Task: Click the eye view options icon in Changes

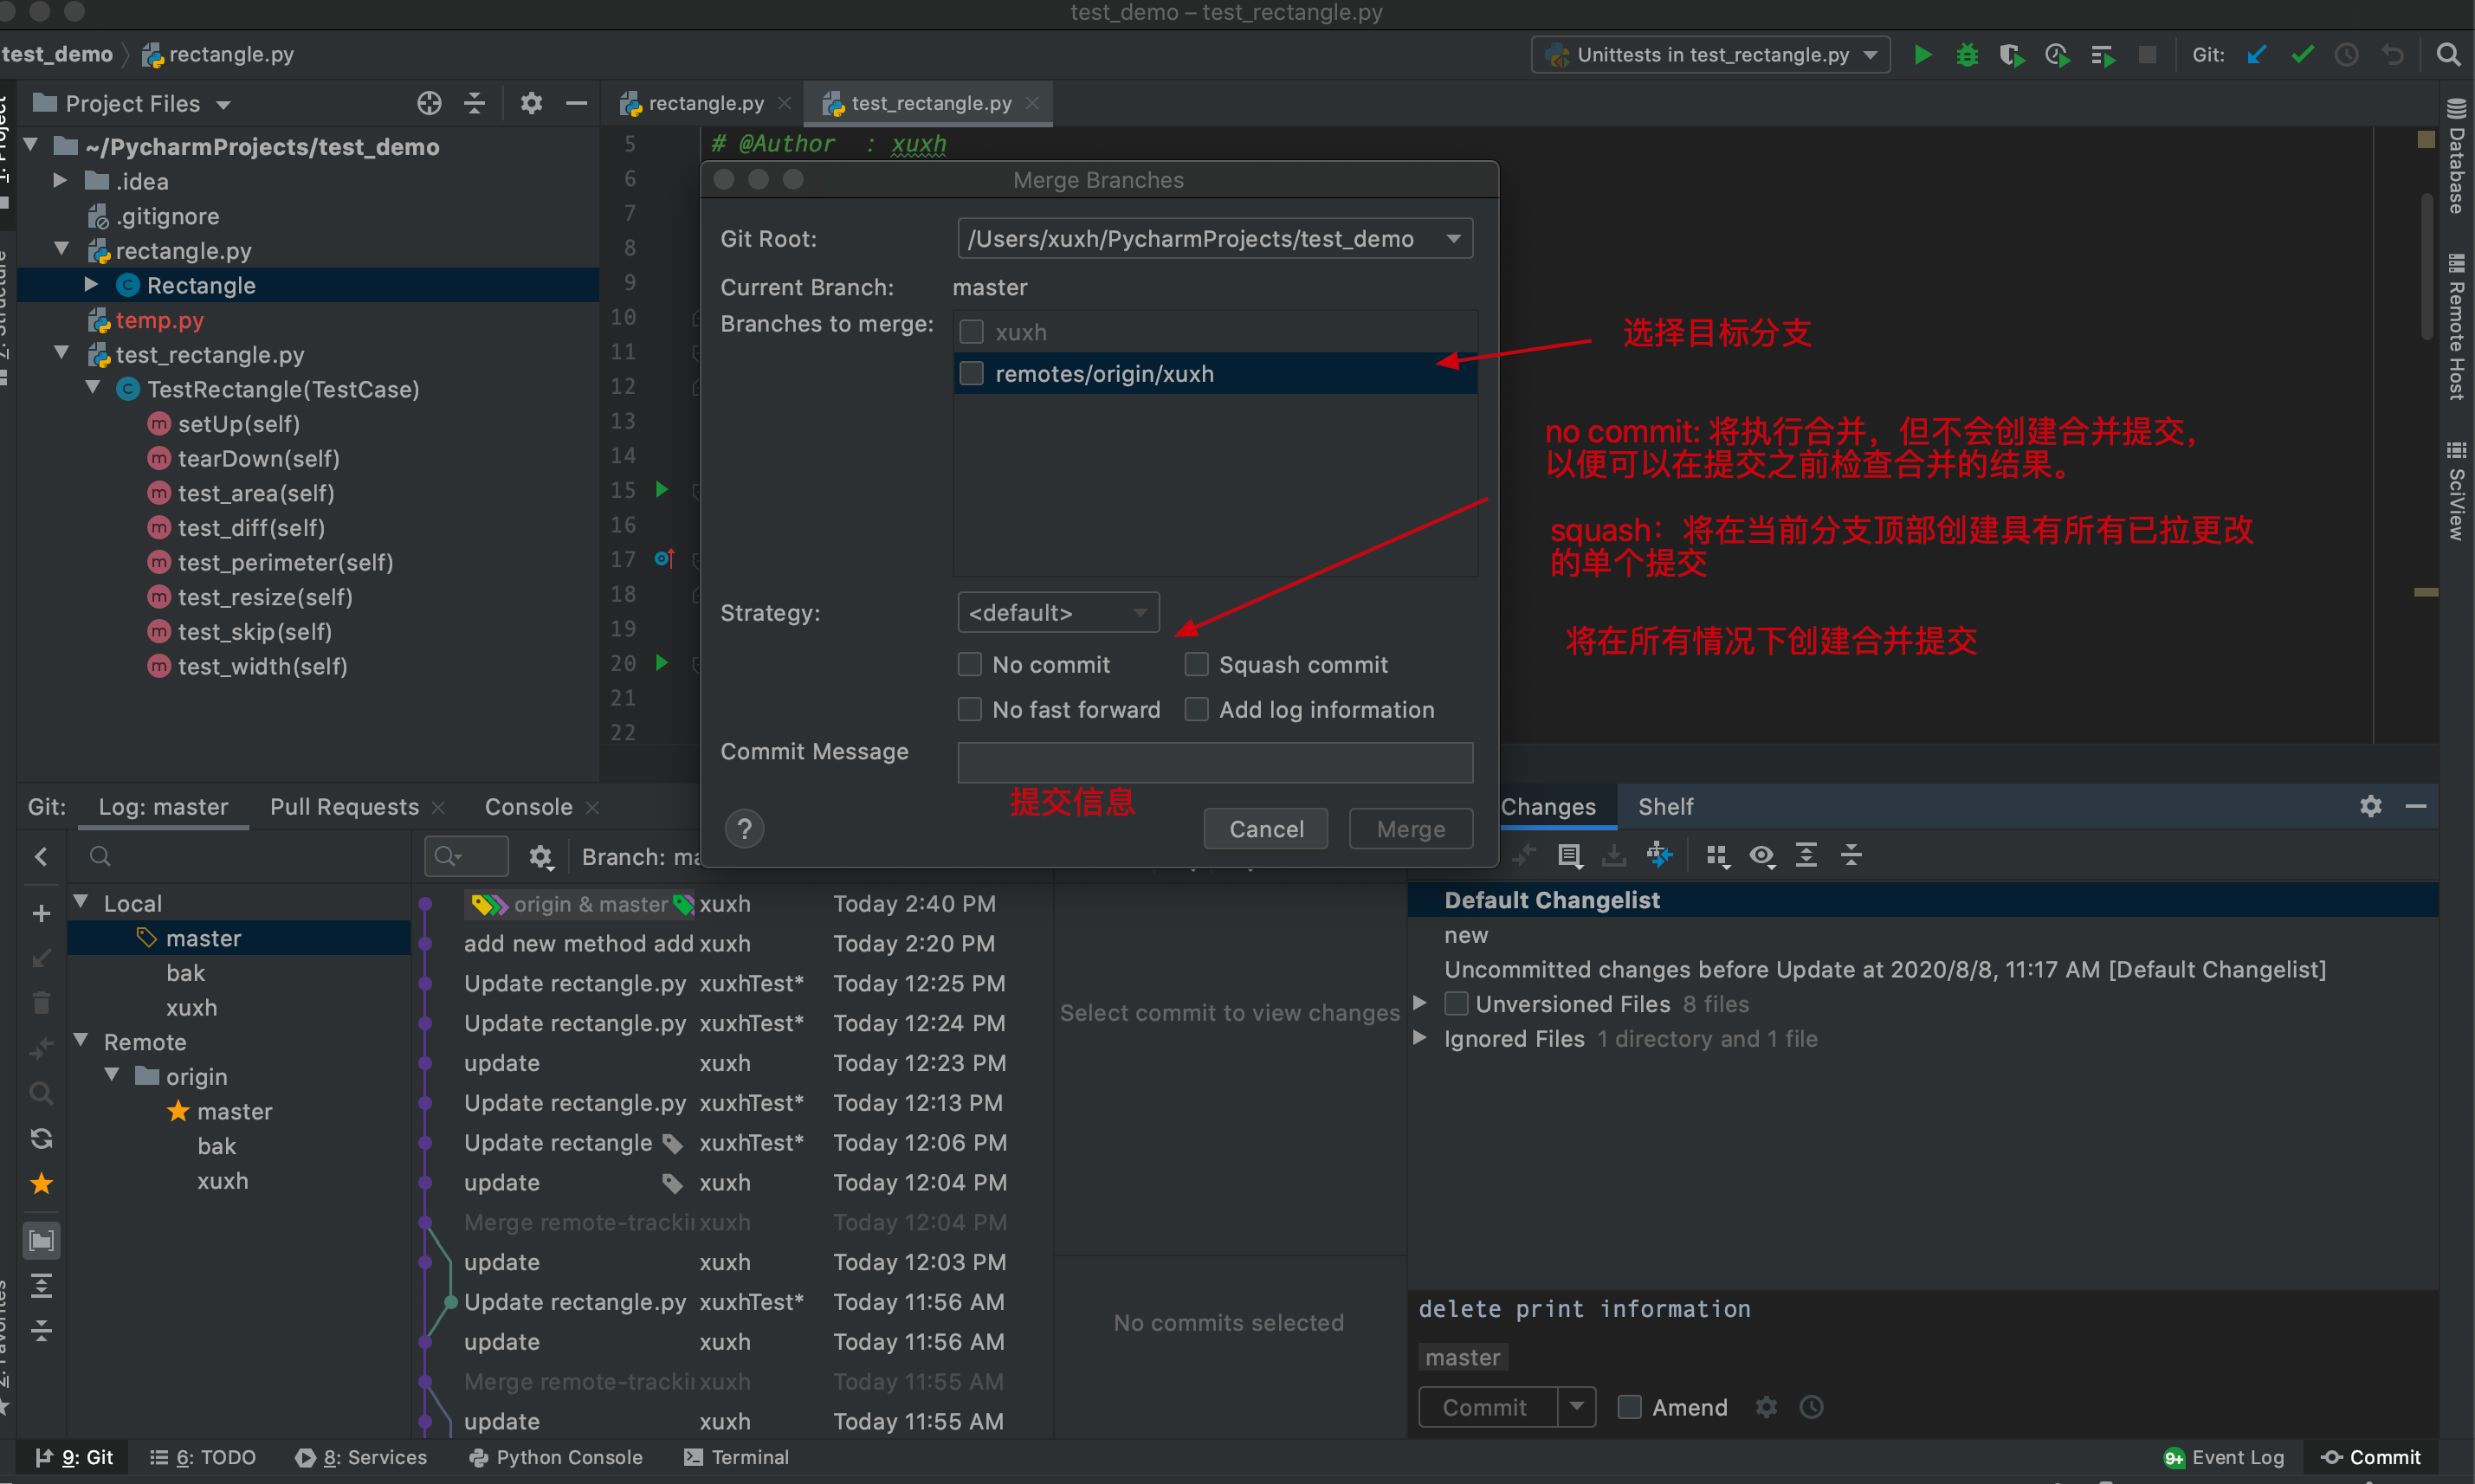Action: coord(1762,856)
